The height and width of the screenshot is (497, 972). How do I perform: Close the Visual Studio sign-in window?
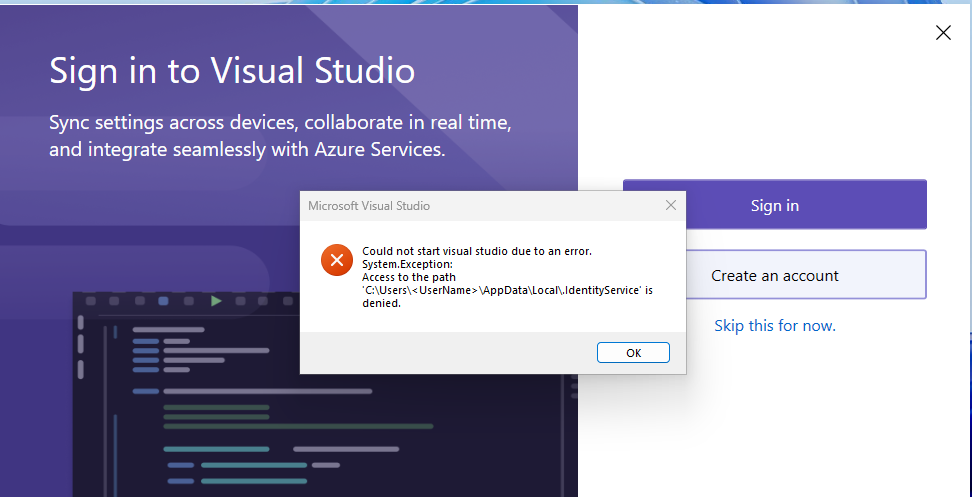pyautogui.click(x=943, y=33)
